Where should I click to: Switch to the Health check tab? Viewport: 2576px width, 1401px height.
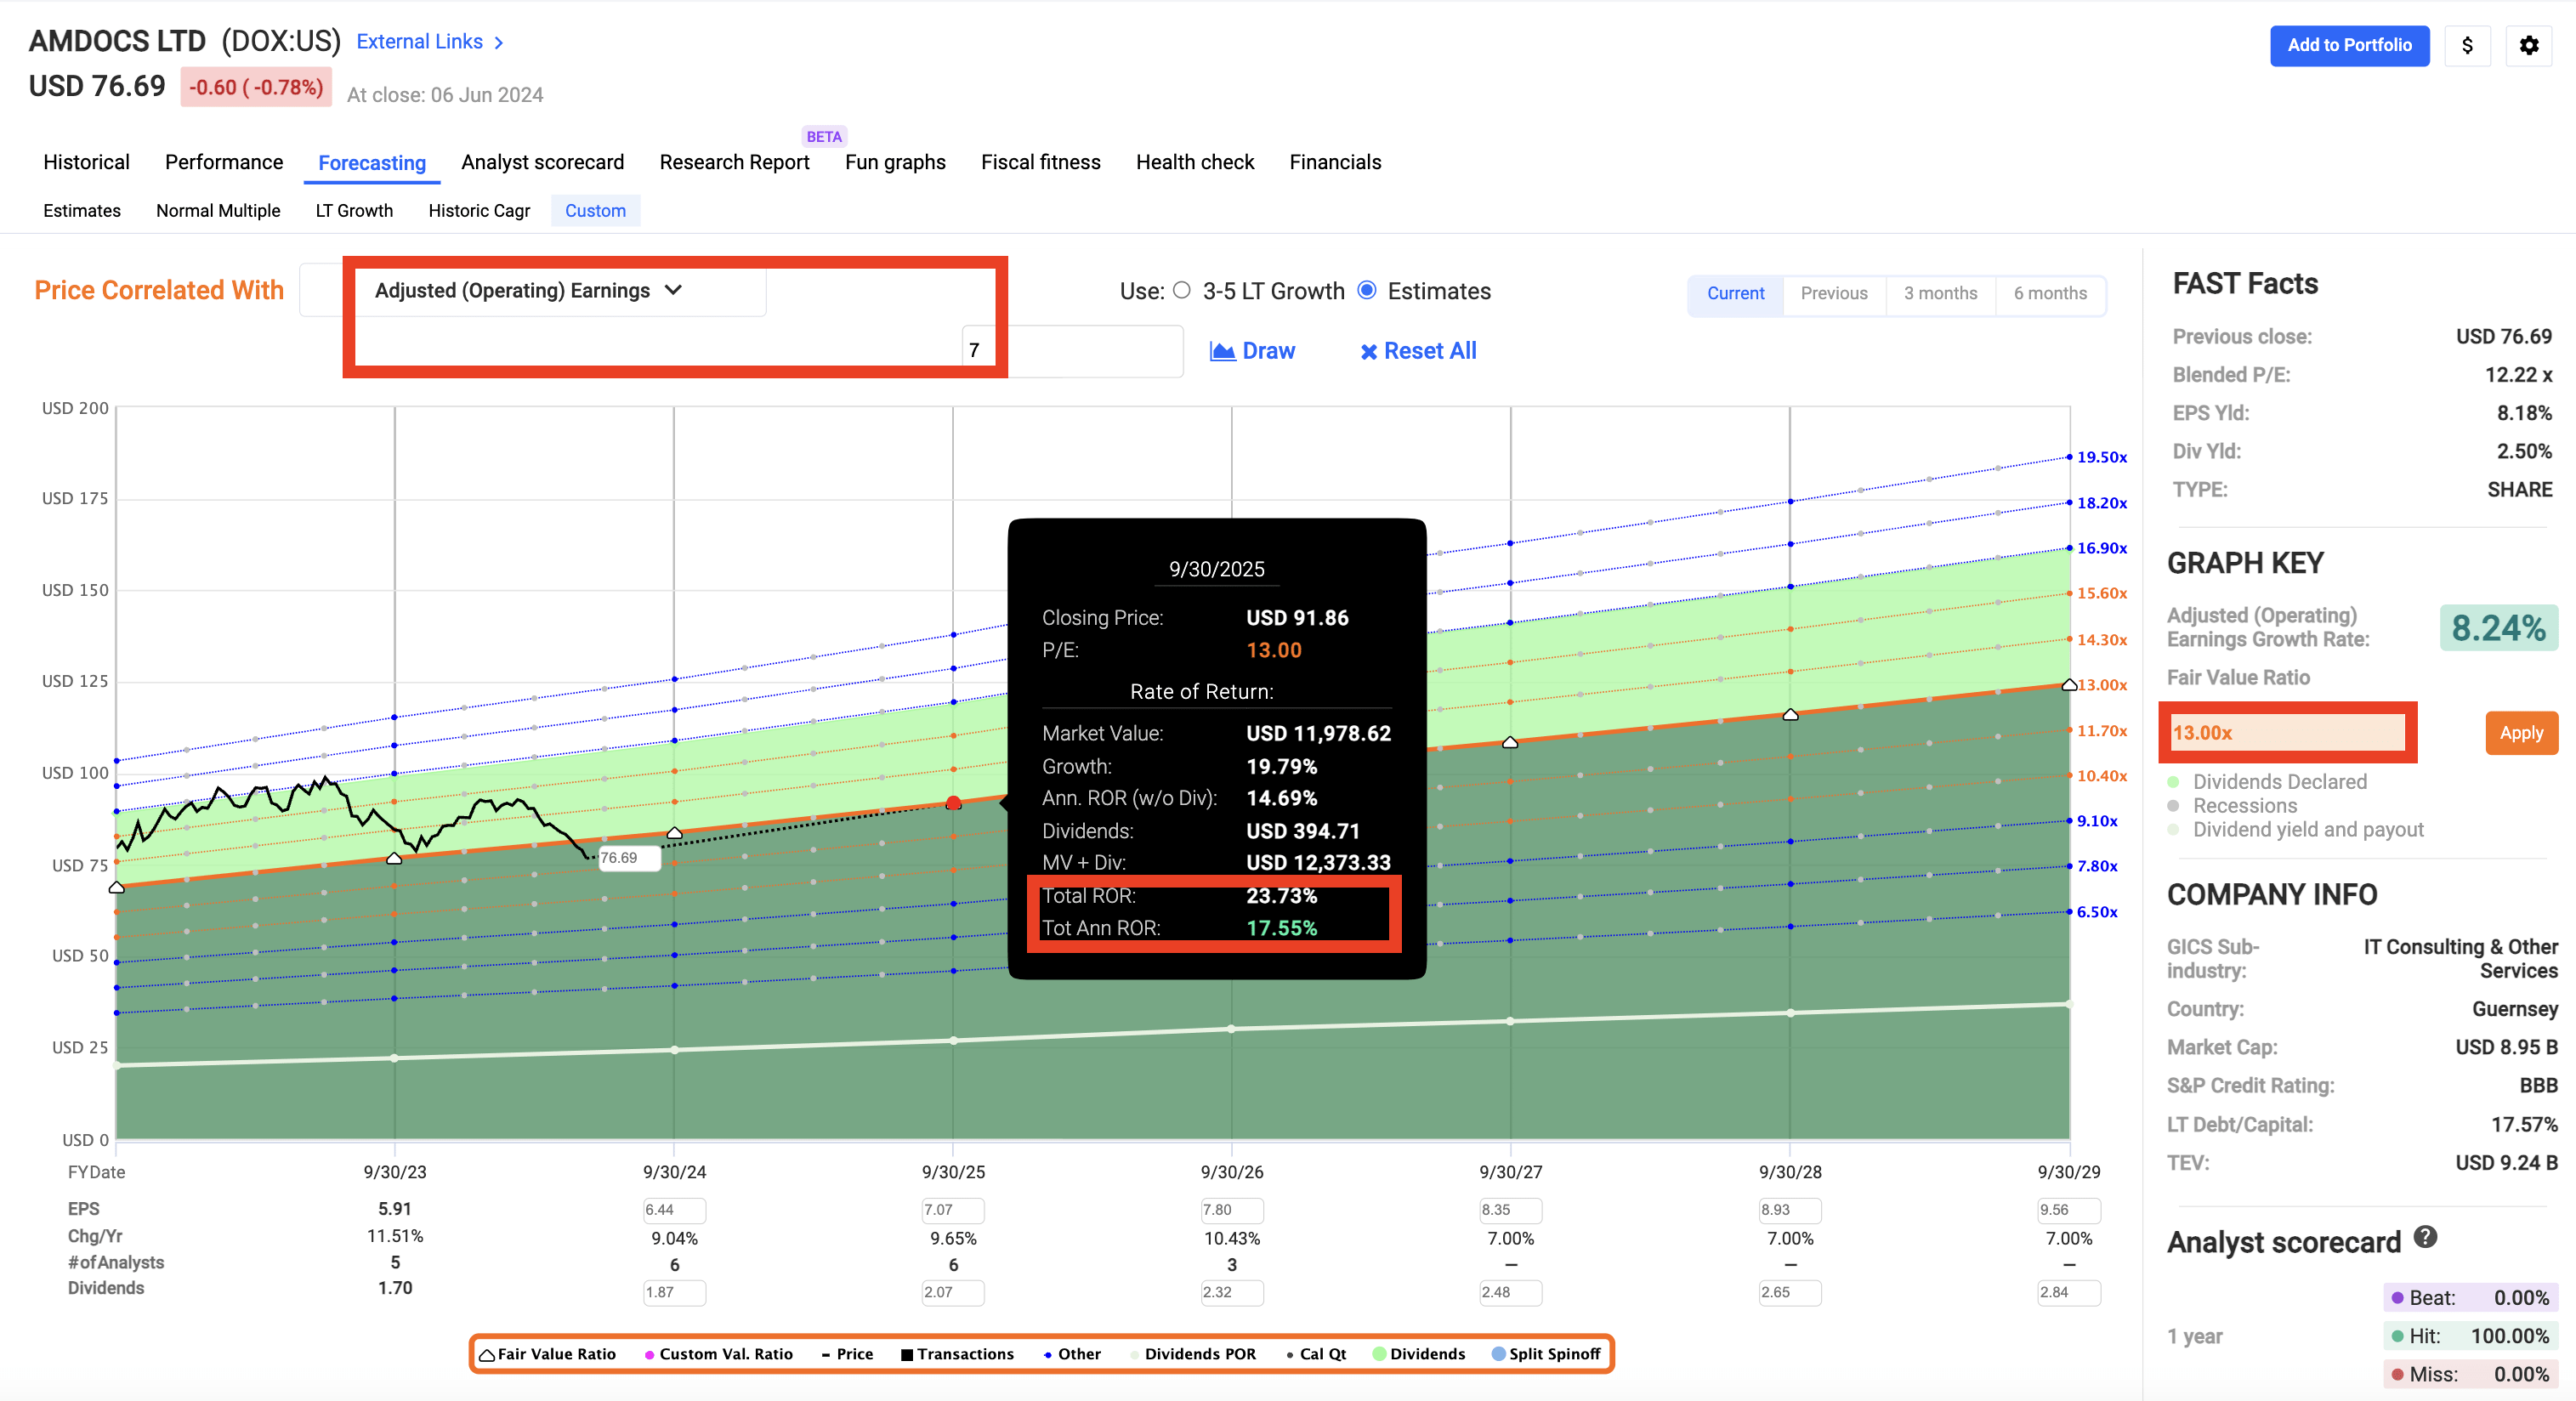[1194, 162]
